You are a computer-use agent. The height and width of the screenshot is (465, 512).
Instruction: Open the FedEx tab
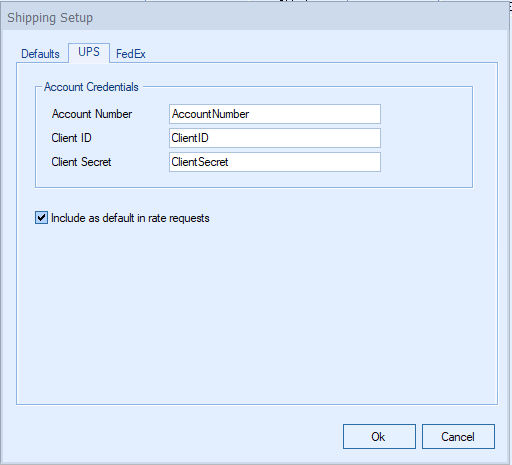(130, 54)
